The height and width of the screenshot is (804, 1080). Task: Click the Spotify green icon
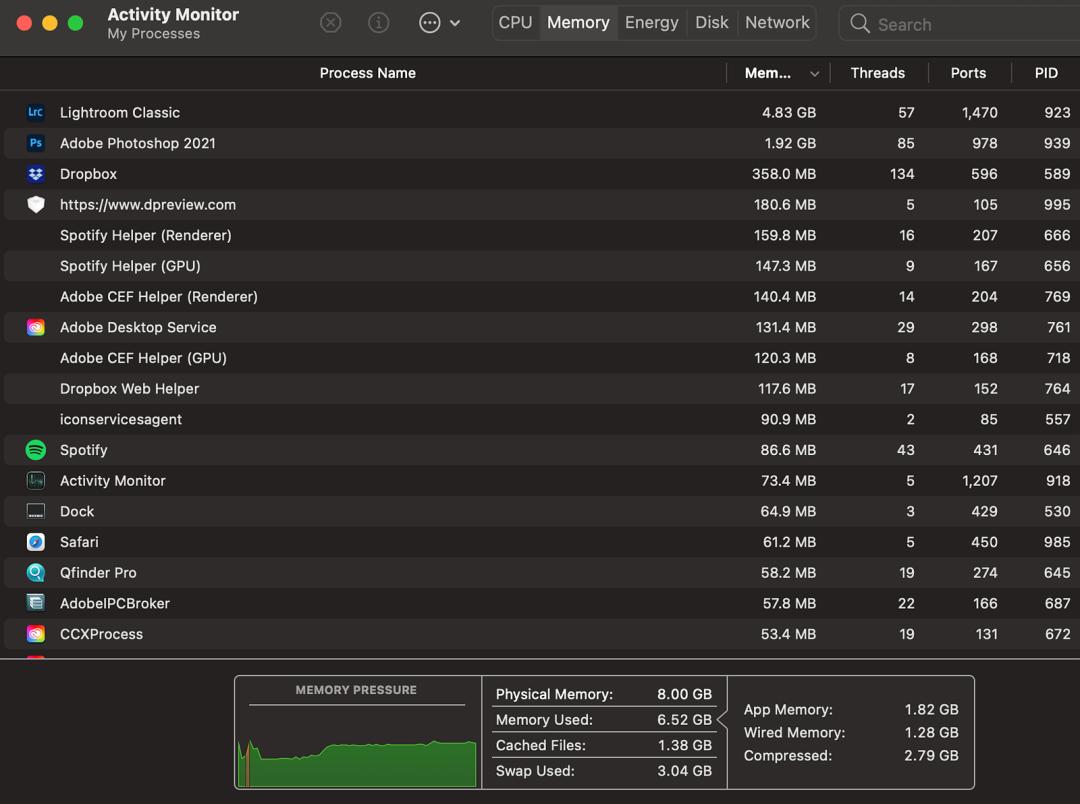tap(36, 450)
